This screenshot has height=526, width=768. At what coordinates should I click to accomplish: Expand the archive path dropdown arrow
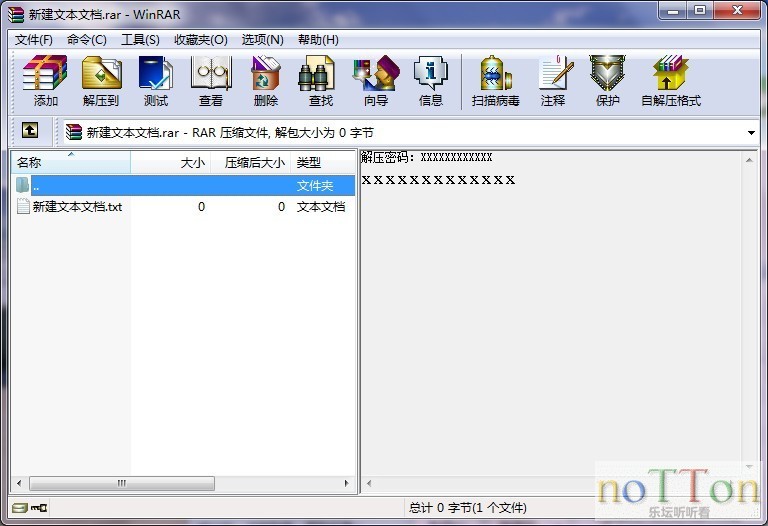pos(751,133)
